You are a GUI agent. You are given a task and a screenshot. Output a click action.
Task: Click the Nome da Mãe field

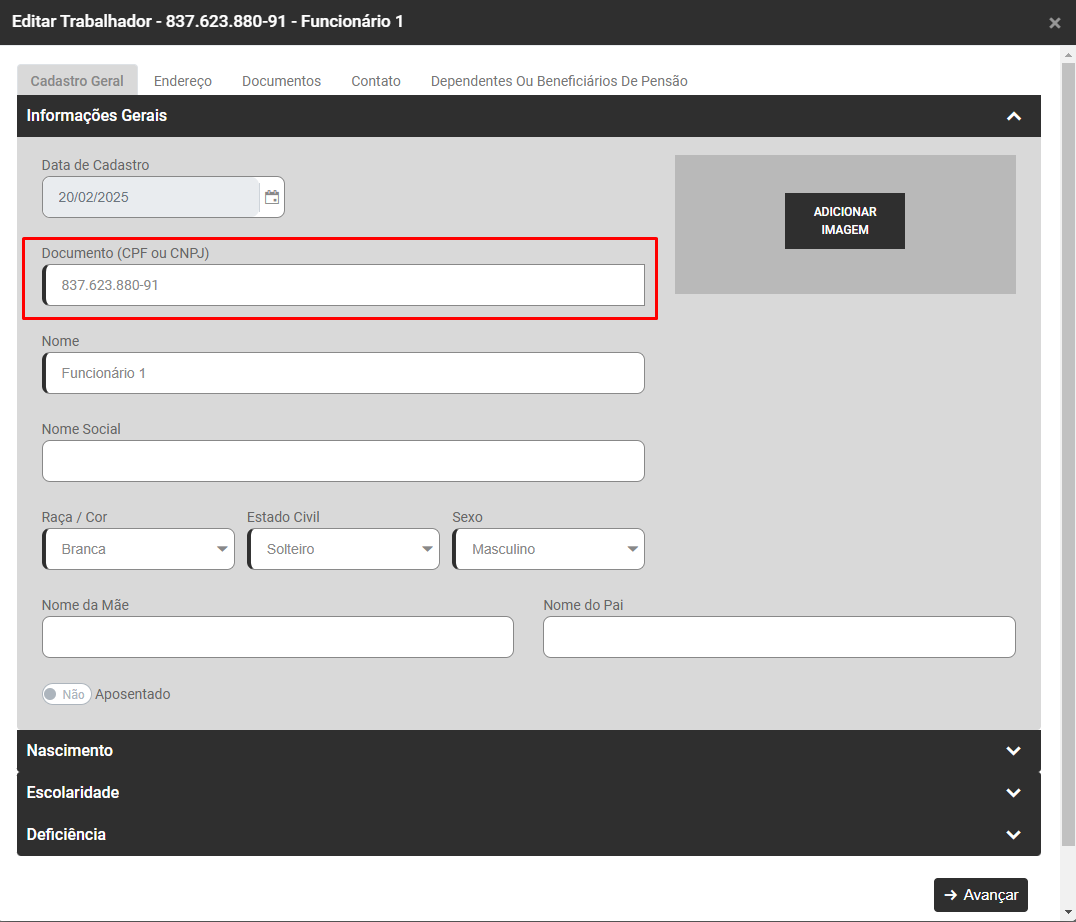click(278, 637)
